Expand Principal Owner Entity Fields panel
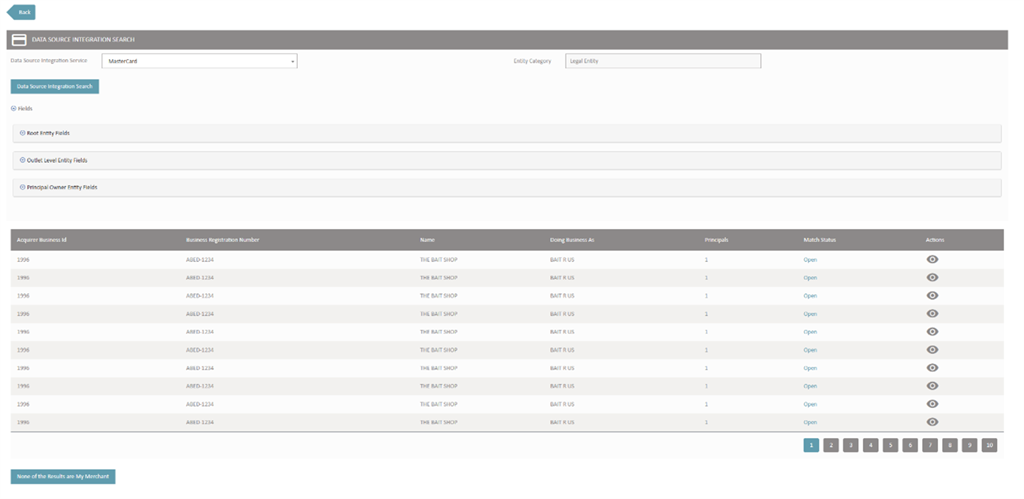The height and width of the screenshot is (499, 1024). pos(22,187)
